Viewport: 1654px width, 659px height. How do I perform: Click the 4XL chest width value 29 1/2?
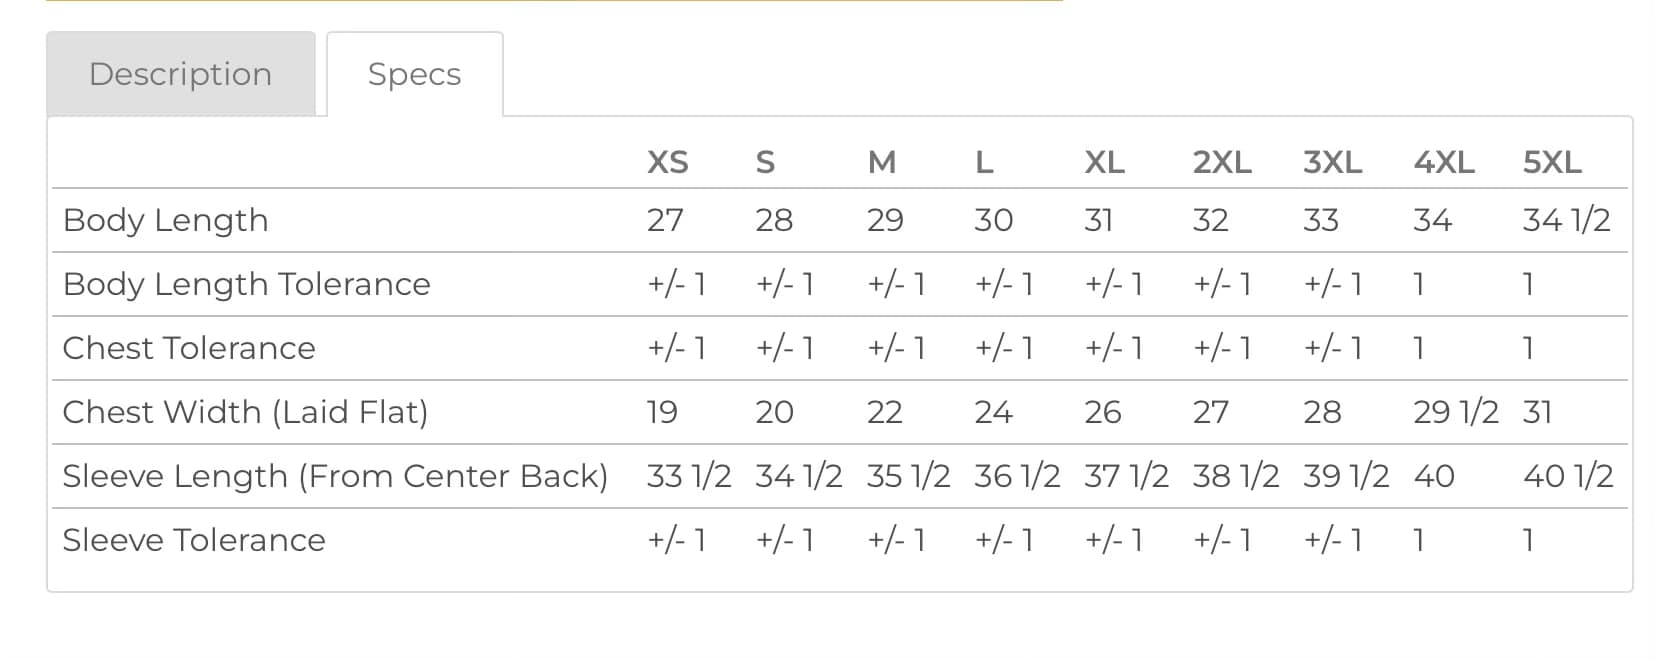pyautogui.click(x=1456, y=412)
